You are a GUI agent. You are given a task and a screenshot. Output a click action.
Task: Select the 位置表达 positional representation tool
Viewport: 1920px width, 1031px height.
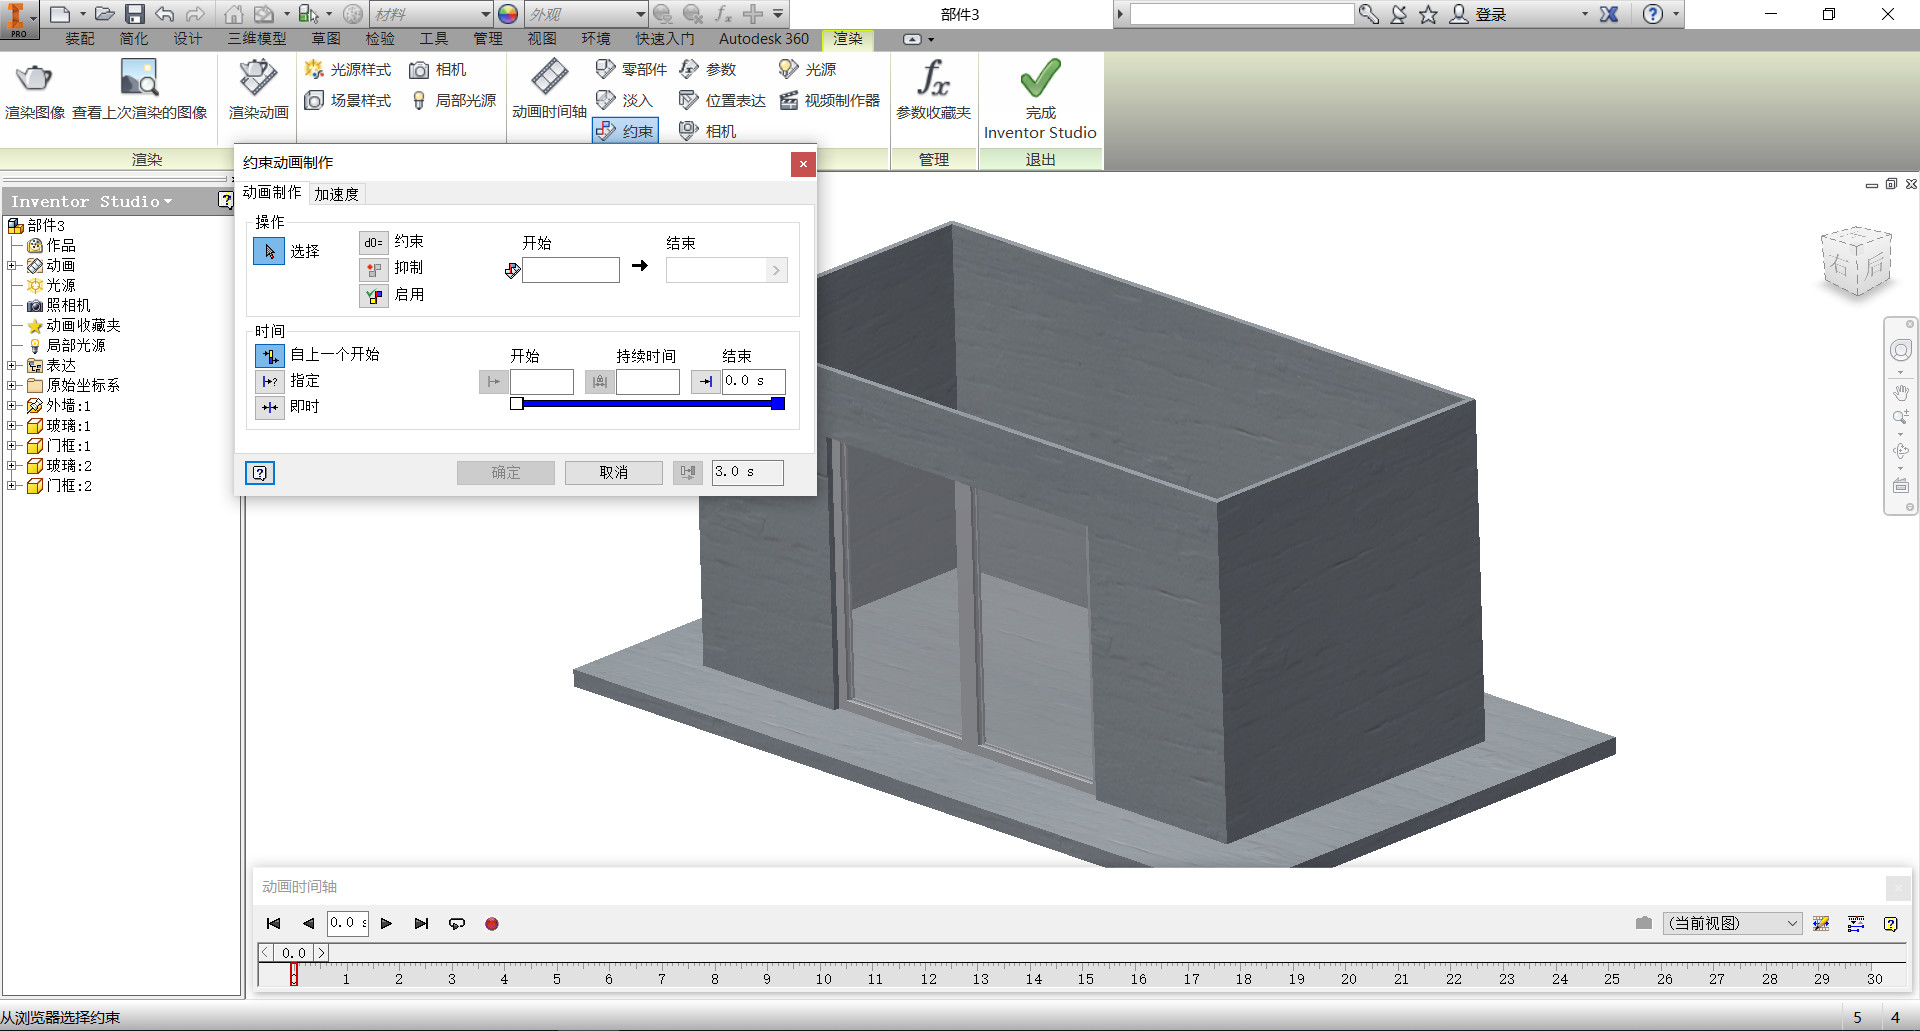[722, 100]
